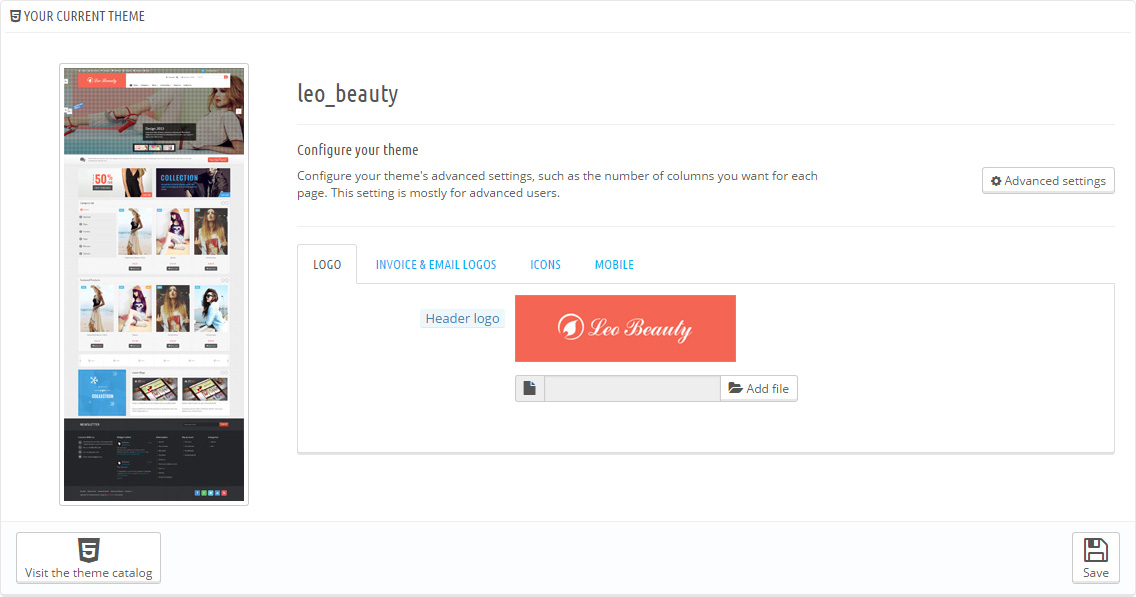Select the Logo tab

[327, 265]
